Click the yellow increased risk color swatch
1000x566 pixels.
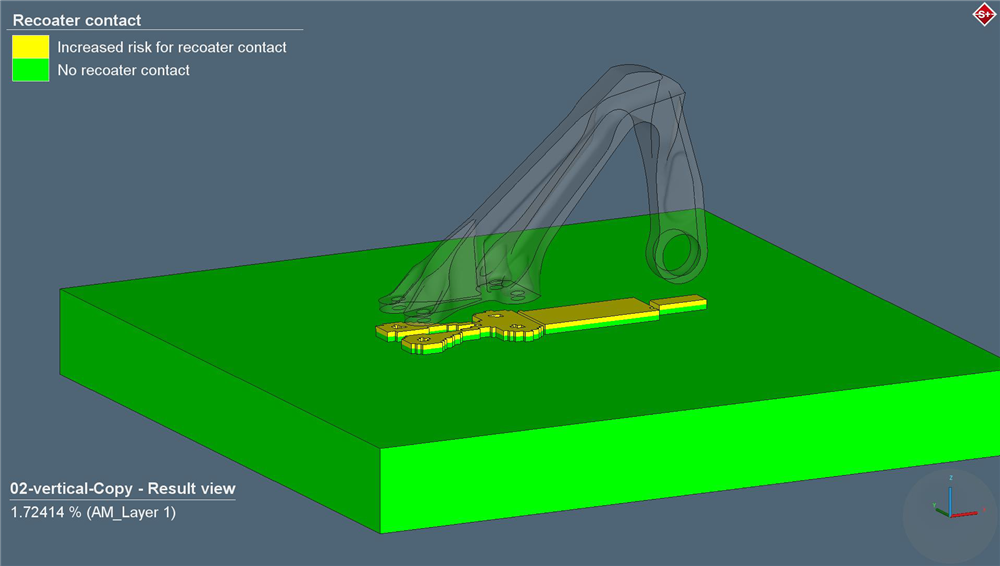[30, 47]
